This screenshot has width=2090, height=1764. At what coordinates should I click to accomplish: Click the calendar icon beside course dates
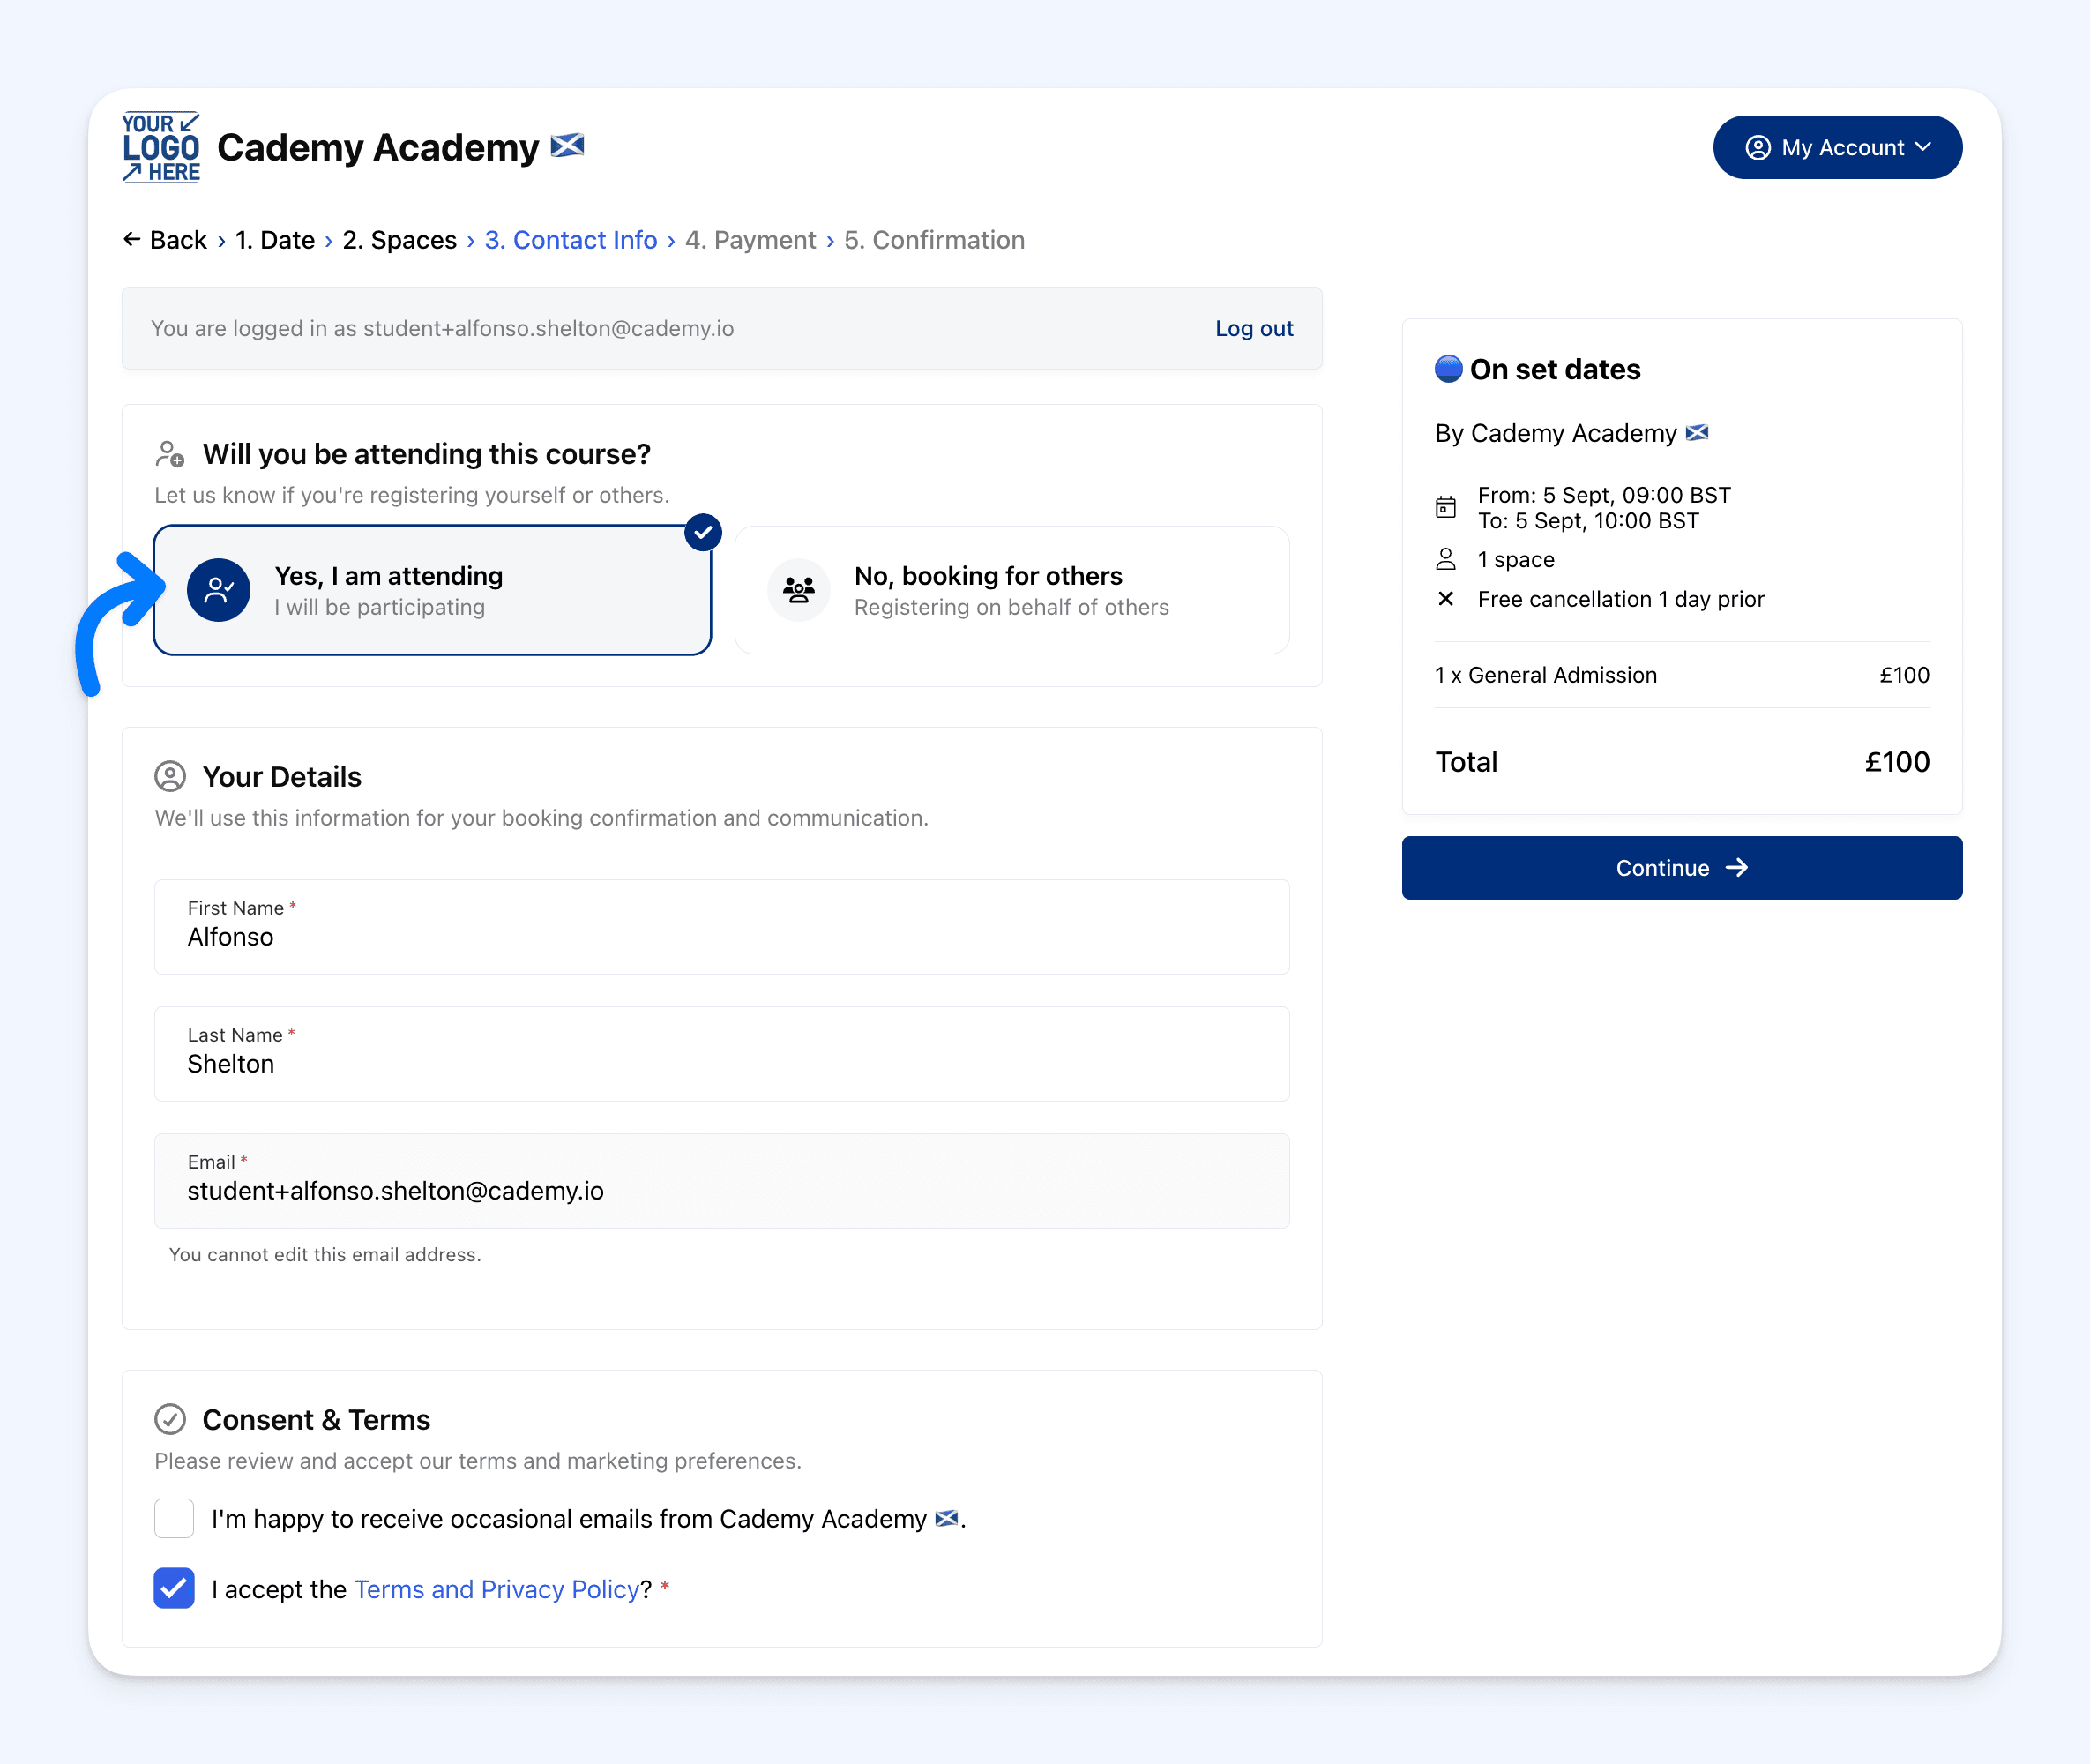(1445, 507)
